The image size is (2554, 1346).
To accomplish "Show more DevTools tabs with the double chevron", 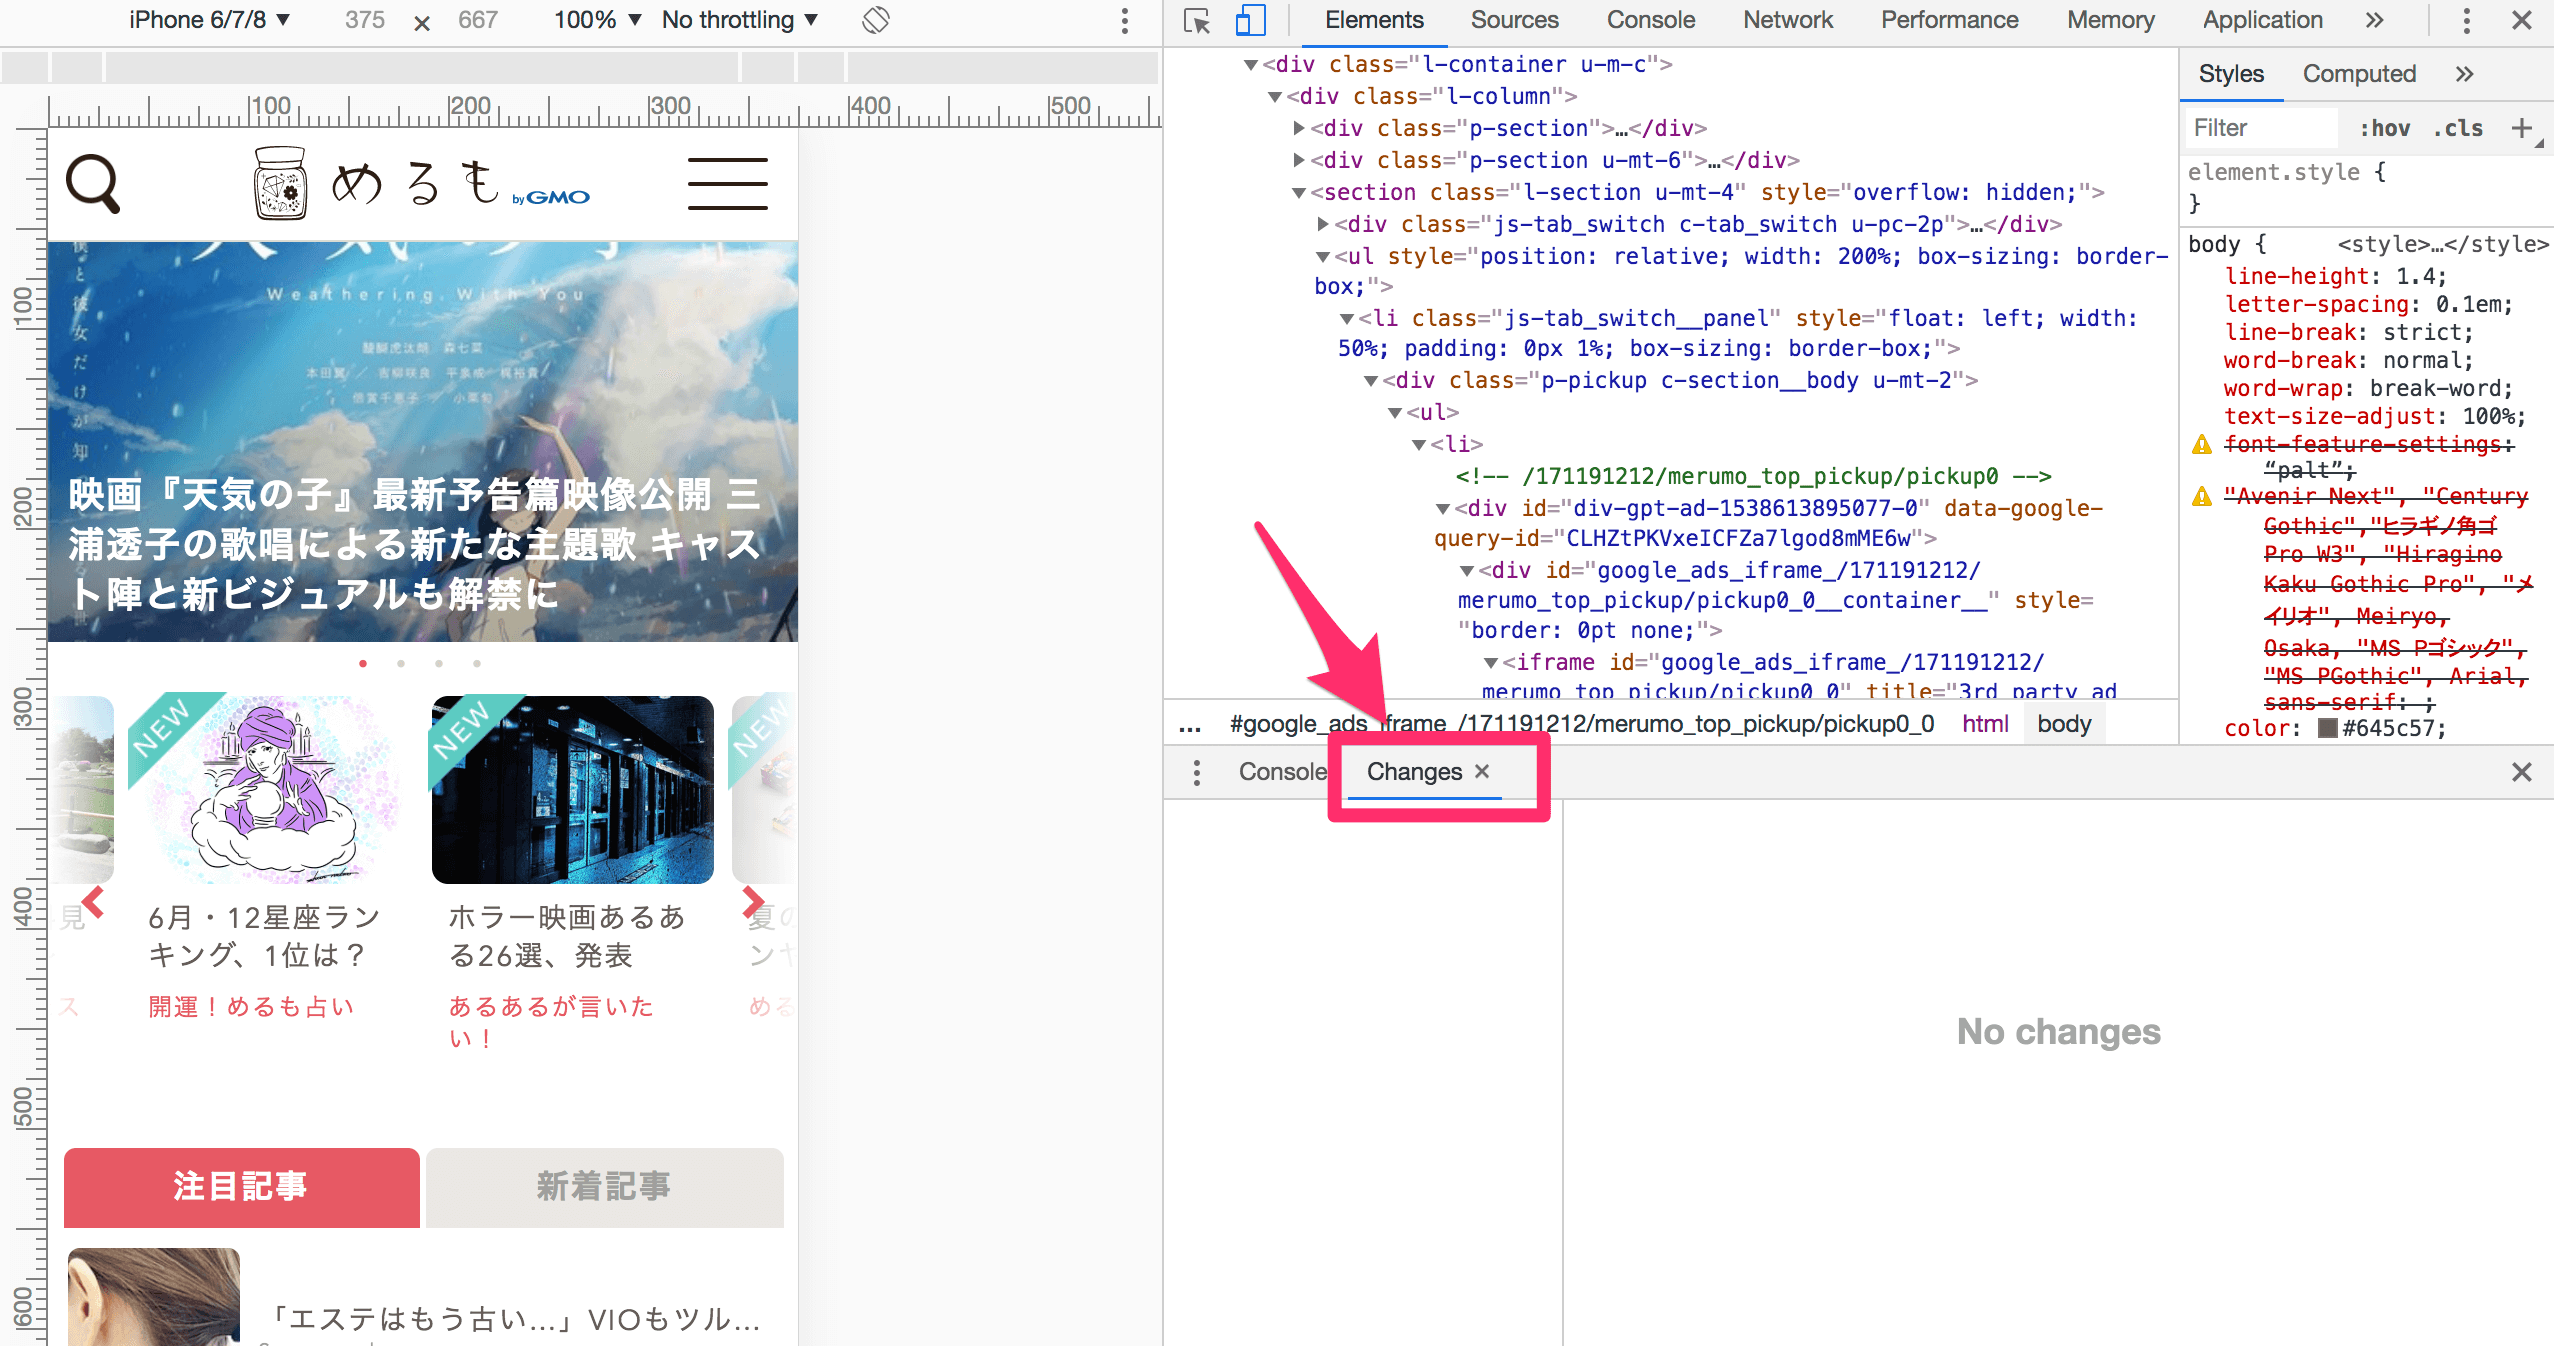I will coord(2375,20).
